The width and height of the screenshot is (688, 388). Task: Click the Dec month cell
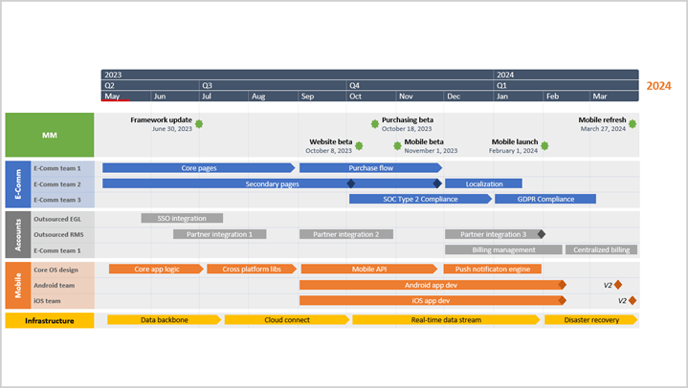click(x=469, y=96)
